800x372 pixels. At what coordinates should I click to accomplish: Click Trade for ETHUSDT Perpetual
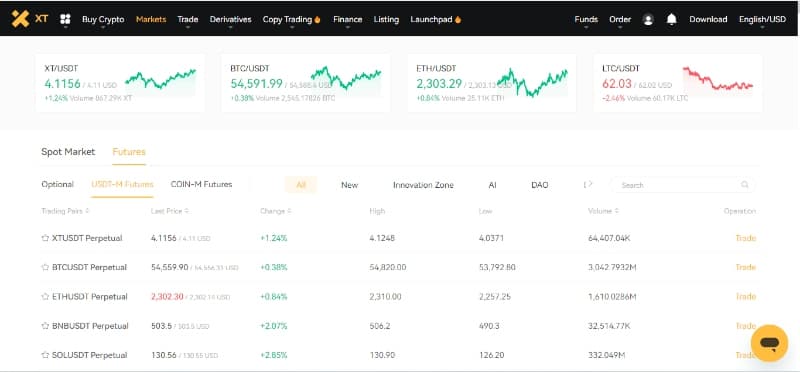745,296
